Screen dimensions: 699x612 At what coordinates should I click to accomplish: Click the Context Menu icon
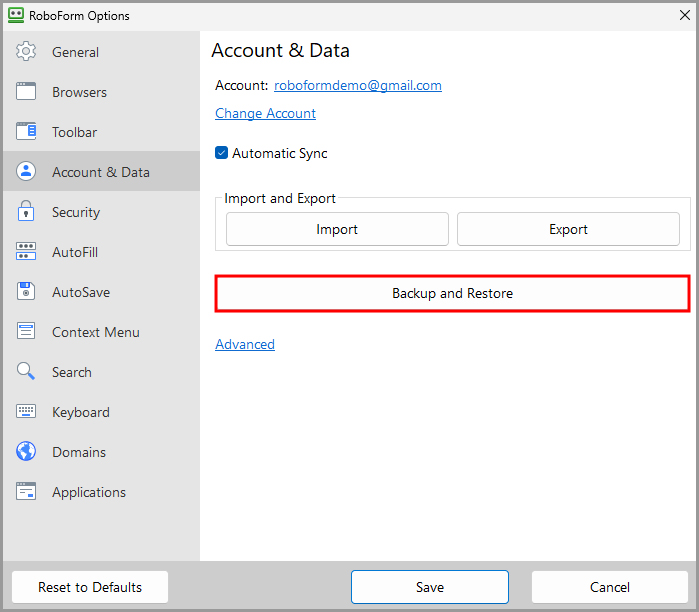26,331
